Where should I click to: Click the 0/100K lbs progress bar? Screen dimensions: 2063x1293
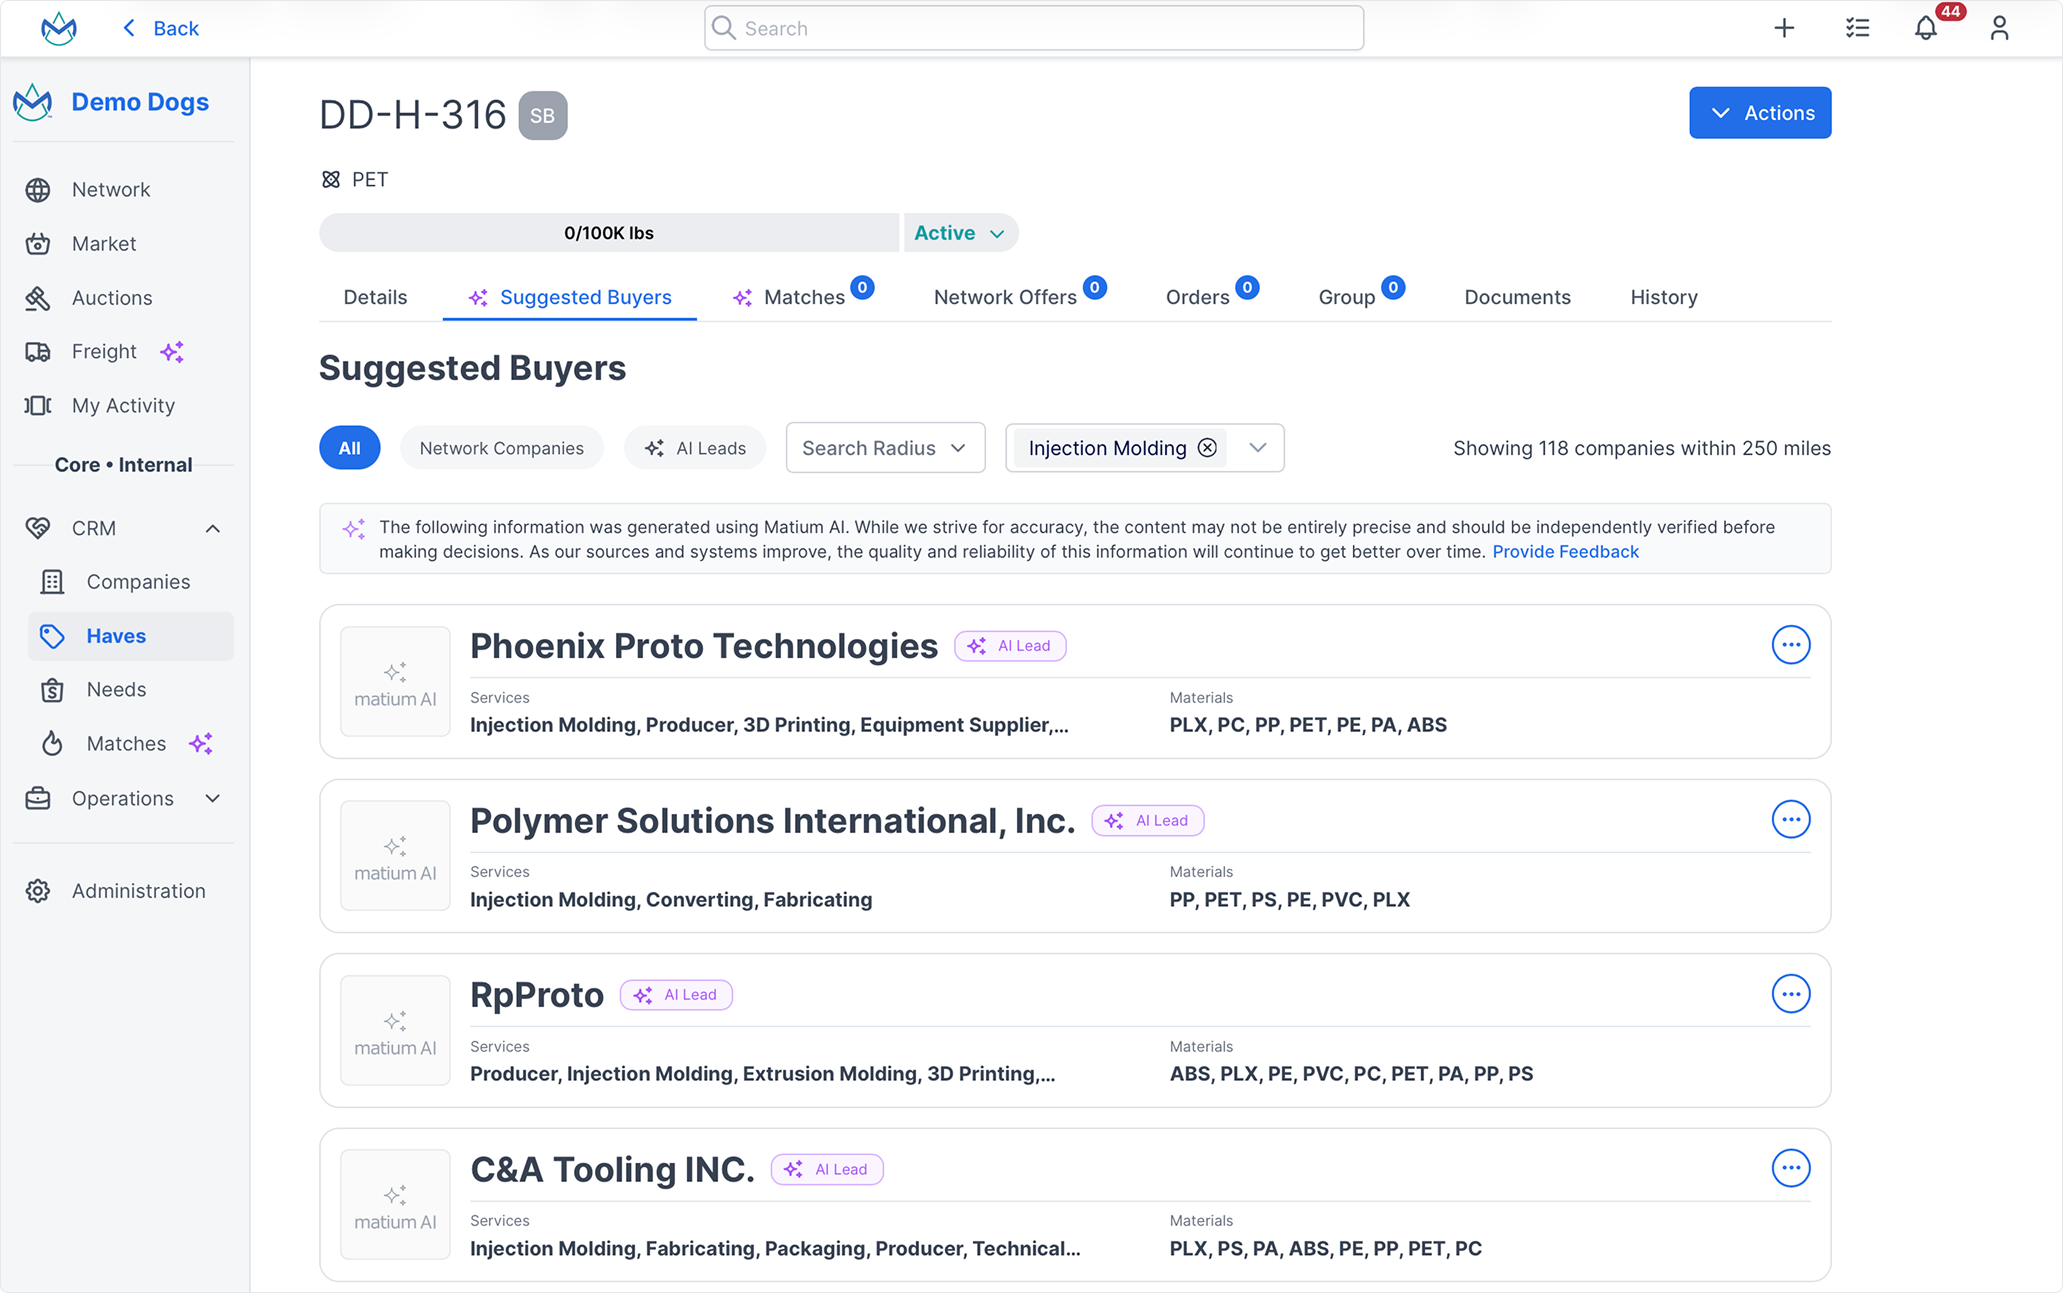(608, 232)
